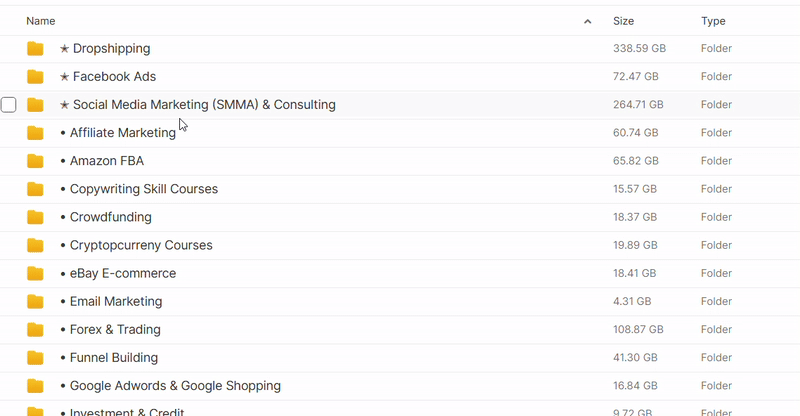
Task: Open Google Adwords & Google Shopping folder
Action: click(175, 385)
